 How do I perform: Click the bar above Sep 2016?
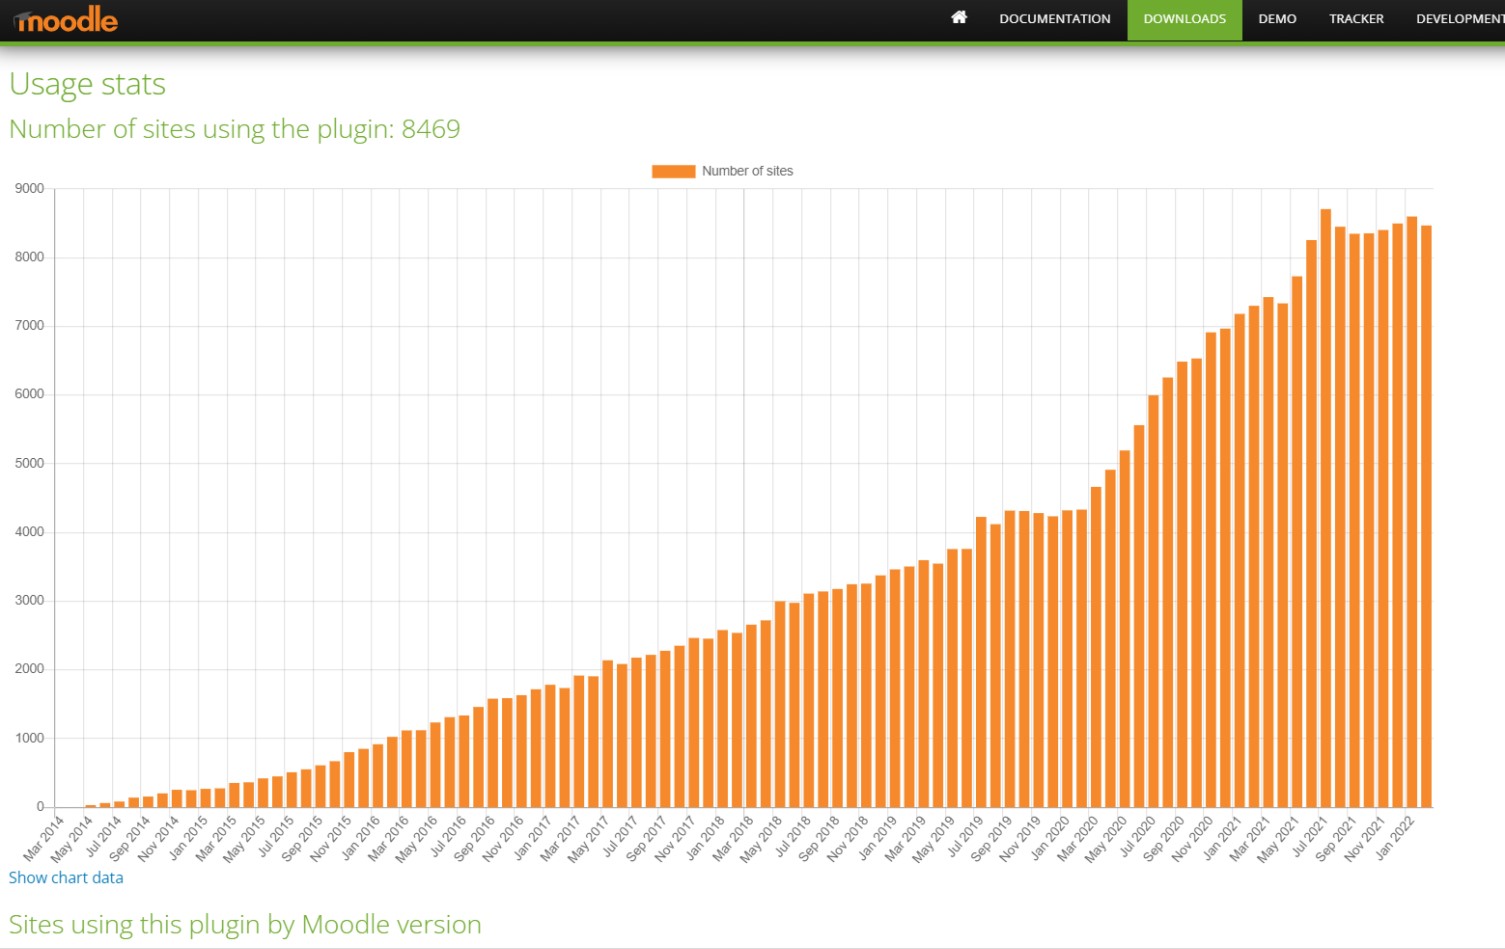pyautogui.click(x=492, y=752)
